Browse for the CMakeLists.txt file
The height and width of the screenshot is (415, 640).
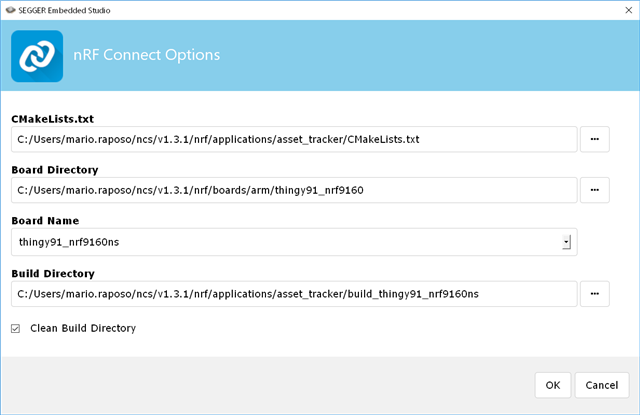click(594, 139)
